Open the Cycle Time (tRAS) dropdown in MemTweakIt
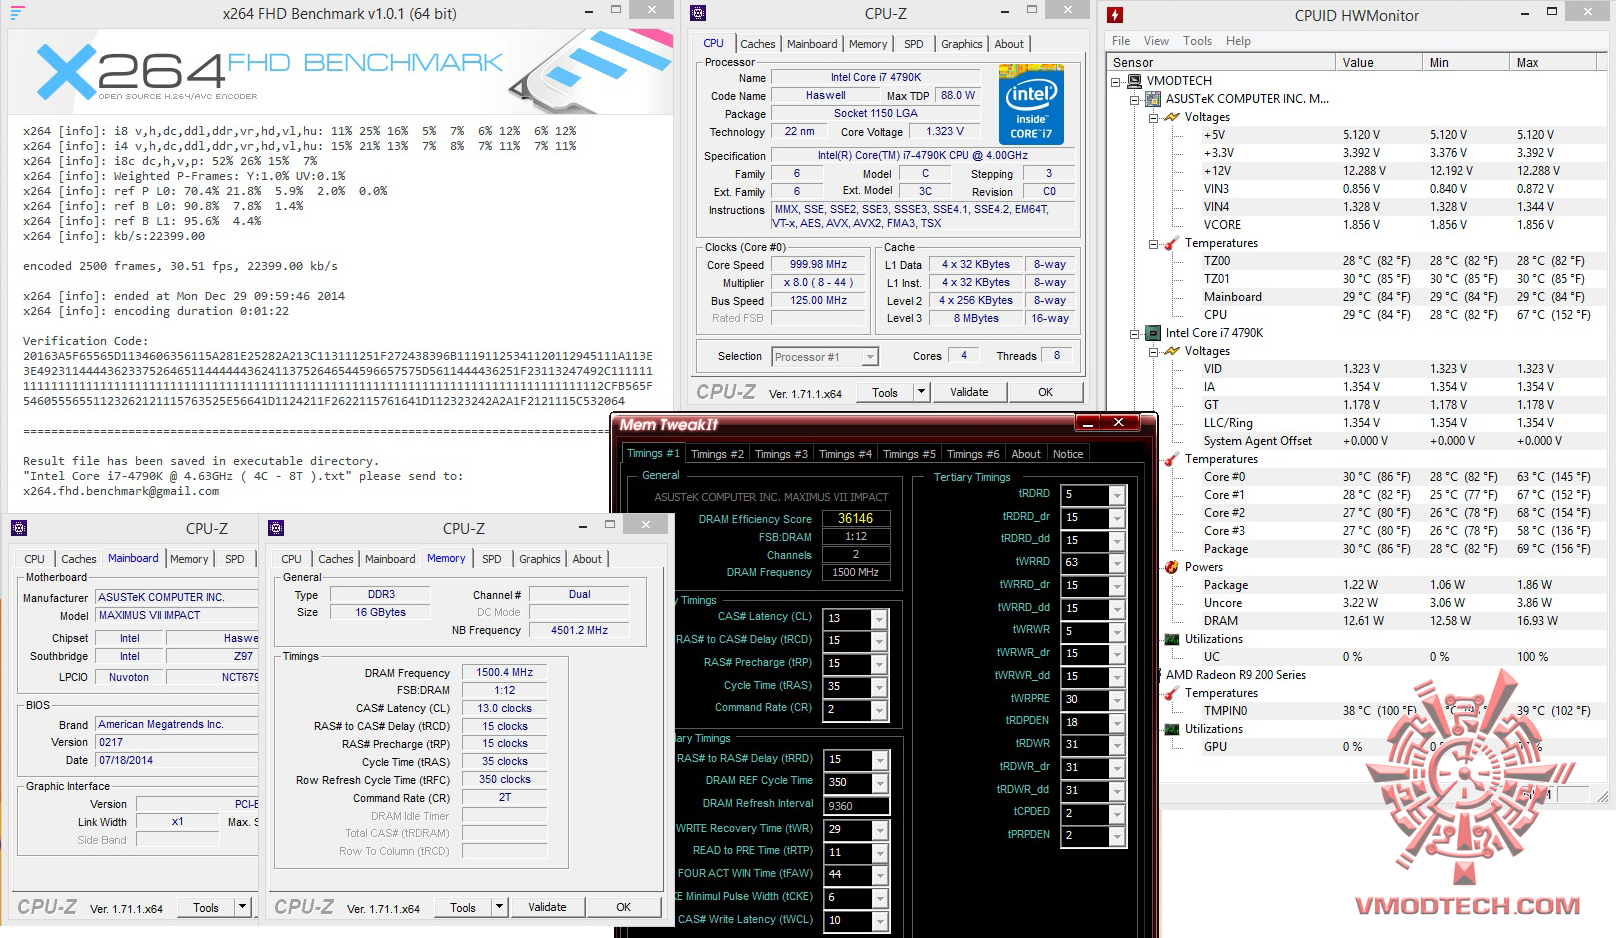The height and width of the screenshot is (938, 1616). [879, 687]
